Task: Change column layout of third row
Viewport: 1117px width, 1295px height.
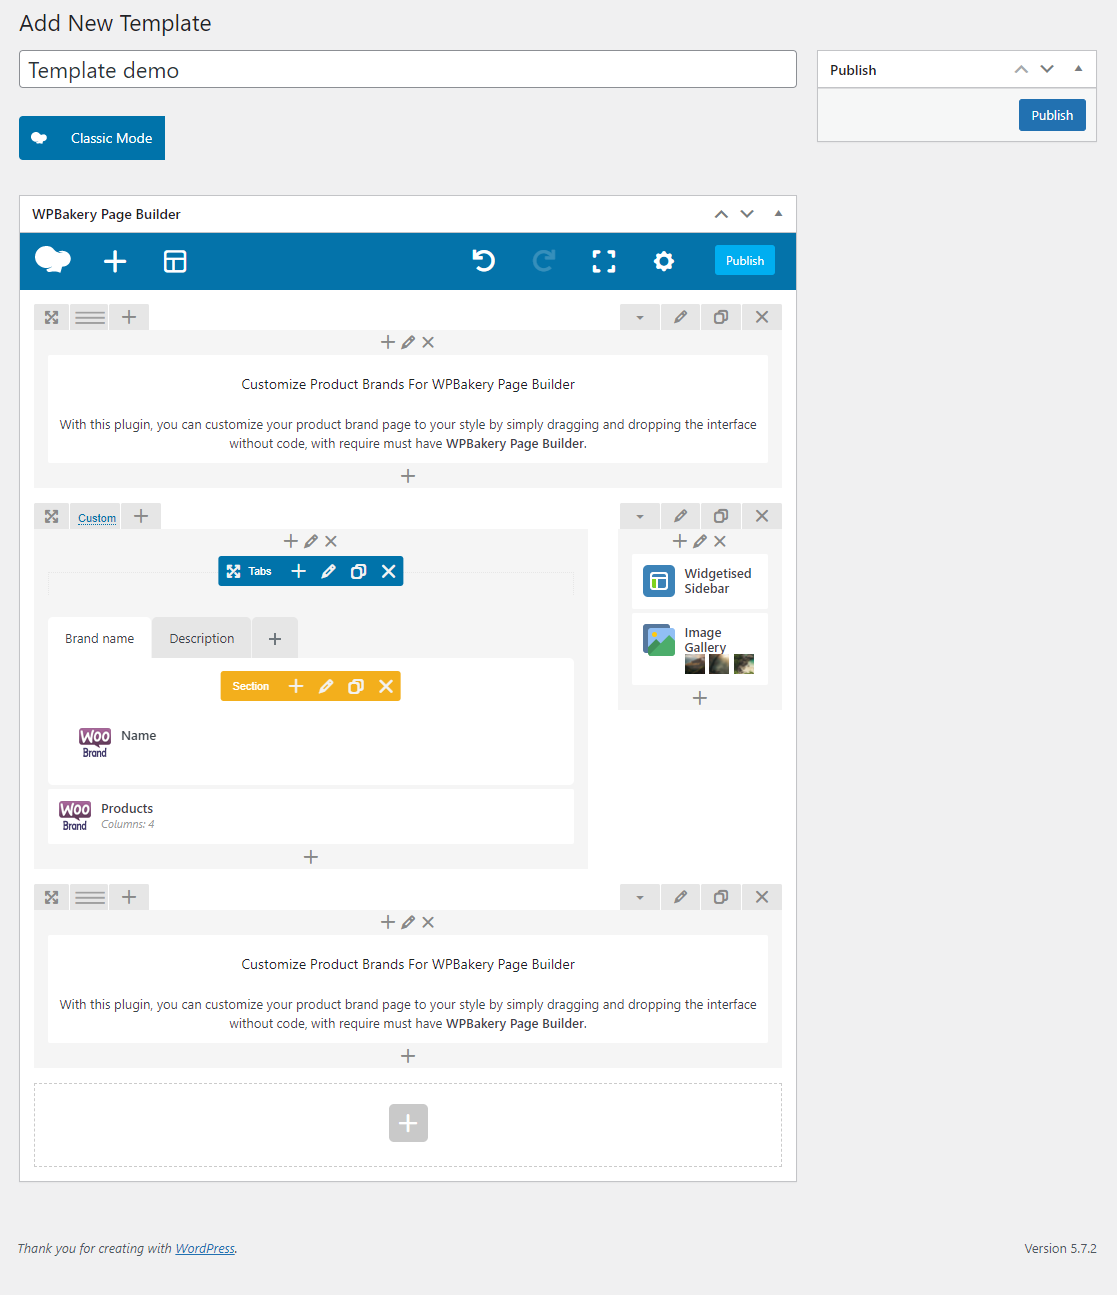Action: 90,897
